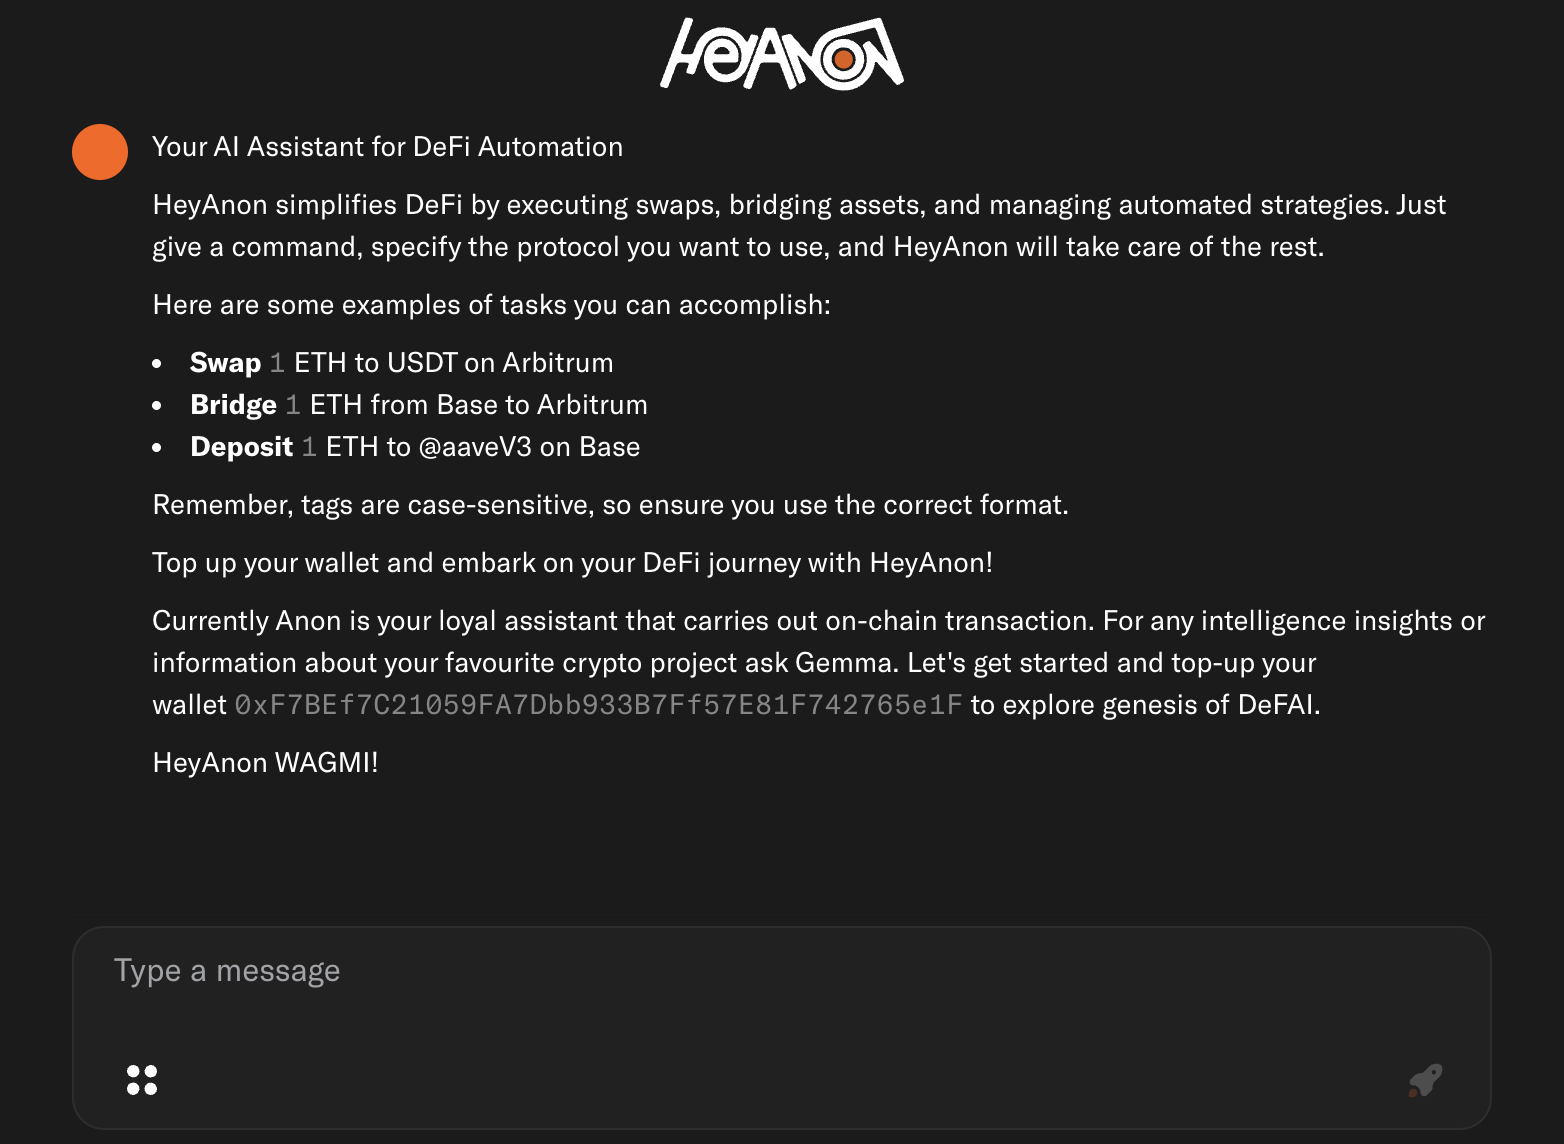
Task: Click the 'Top up your wallet' sentence
Action: [x=572, y=563]
